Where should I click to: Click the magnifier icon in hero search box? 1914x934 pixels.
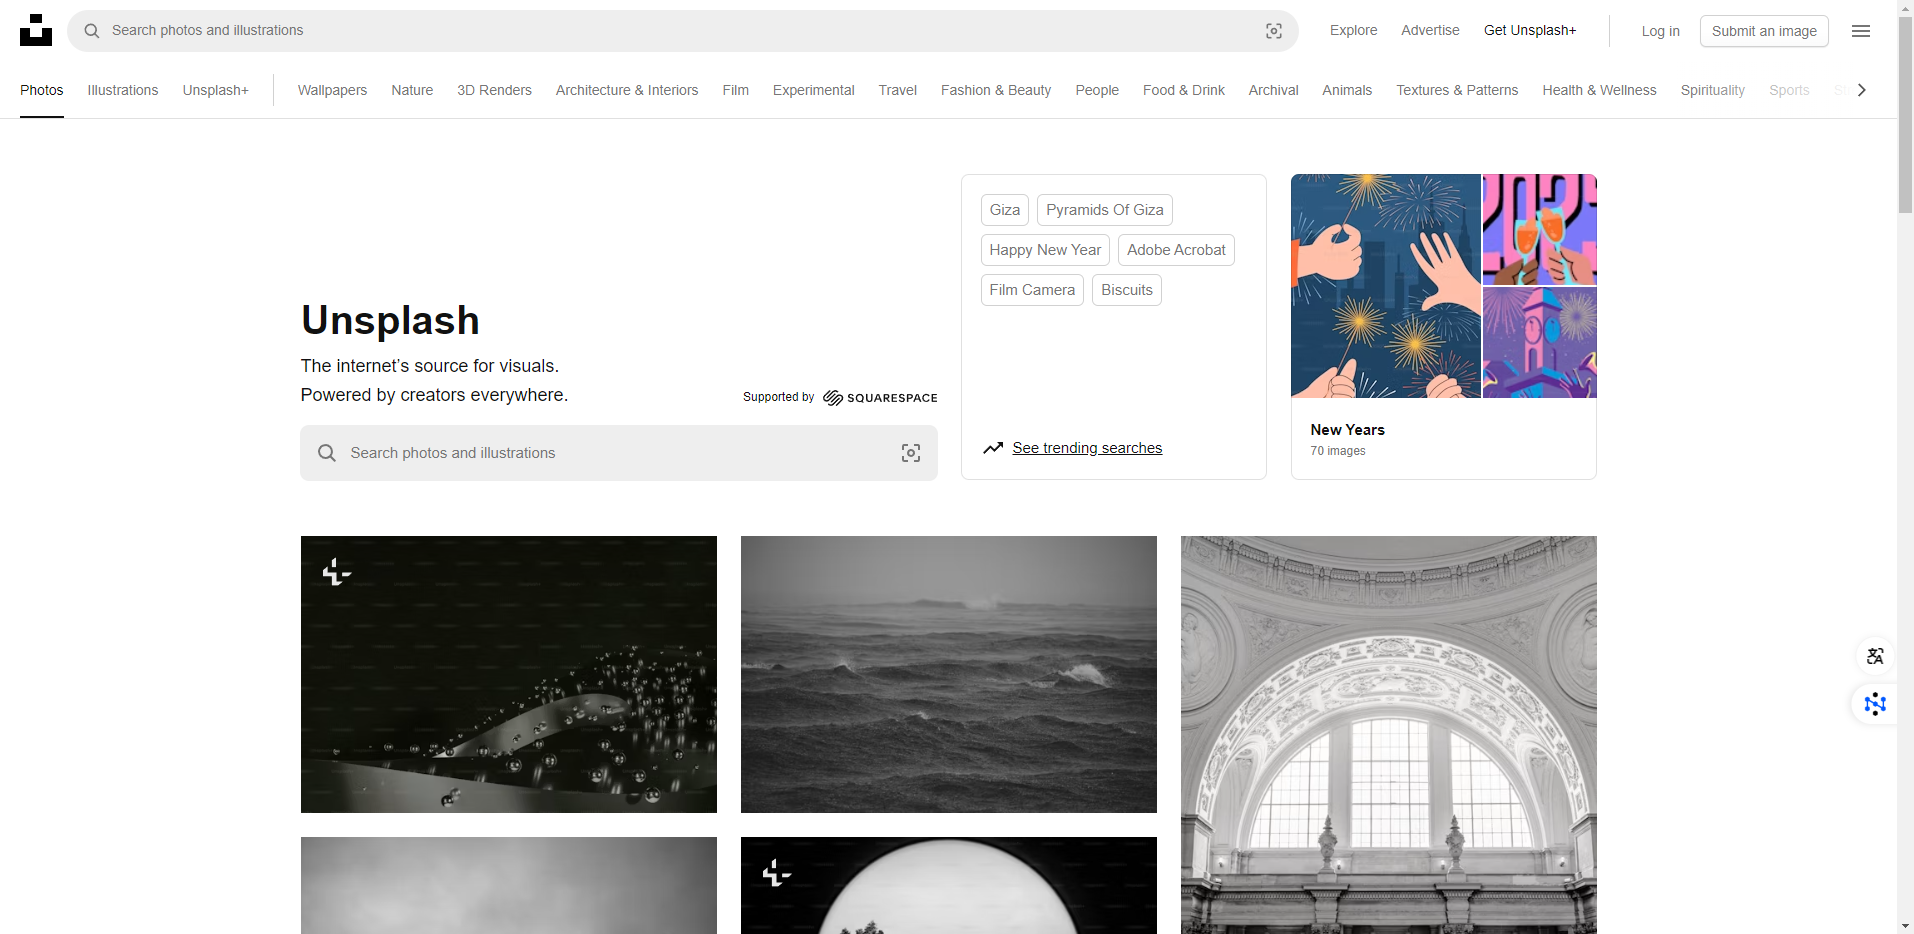[327, 453]
